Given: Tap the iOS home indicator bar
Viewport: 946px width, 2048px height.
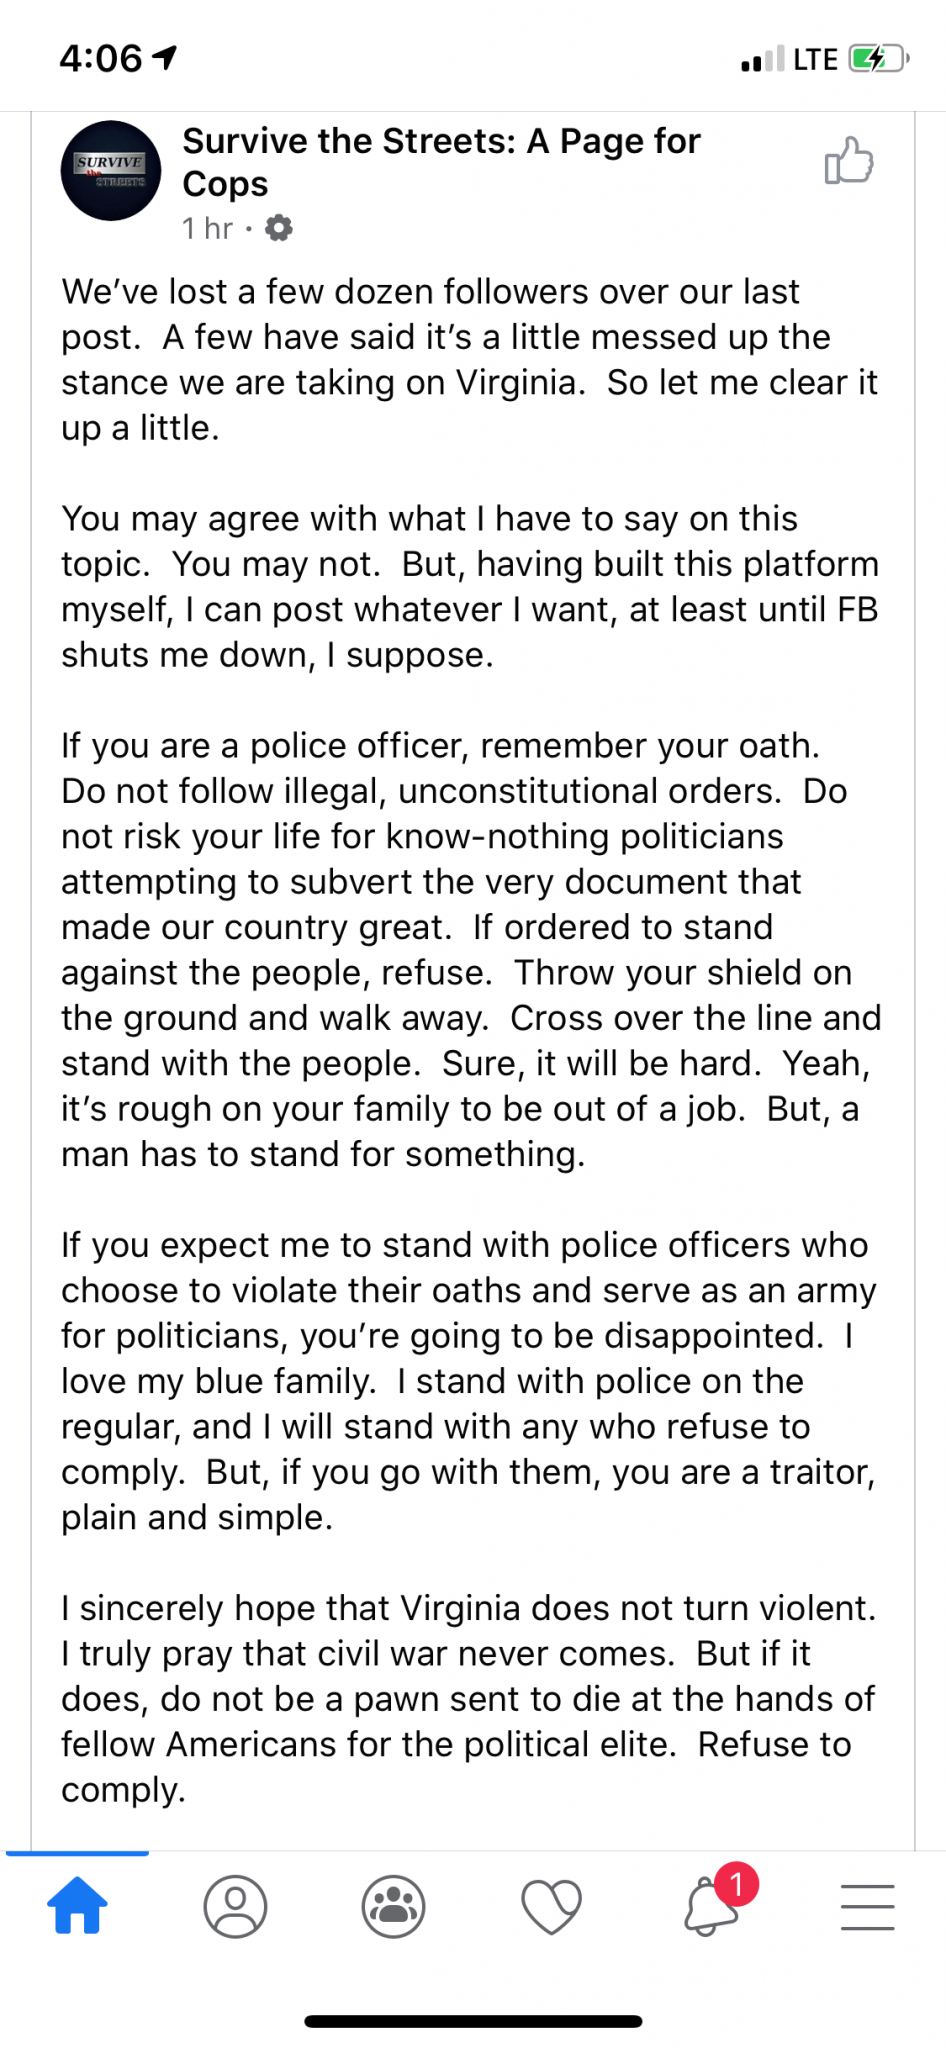Looking at the screenshot, I should (x=473, y=2021).
